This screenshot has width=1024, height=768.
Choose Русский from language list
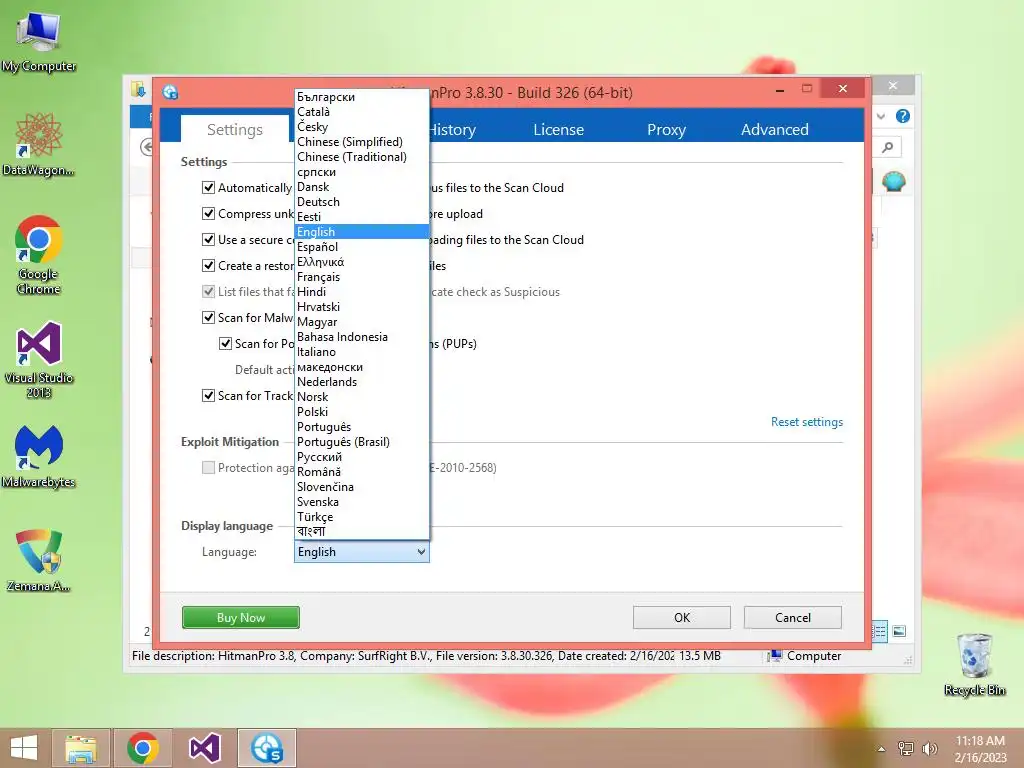click(x=362, y=457)
